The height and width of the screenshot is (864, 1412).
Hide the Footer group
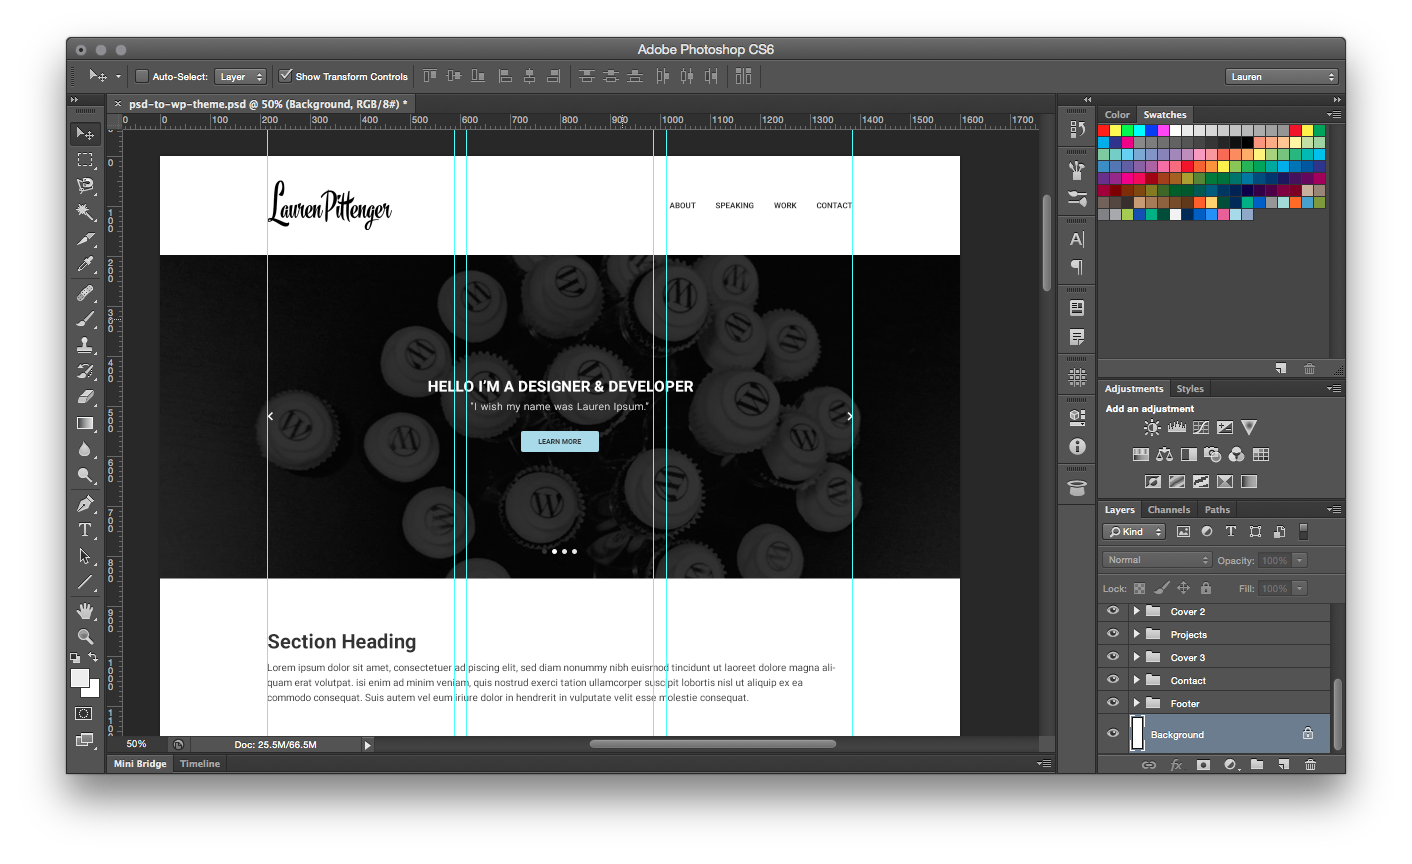click(x=1112, y=703)
